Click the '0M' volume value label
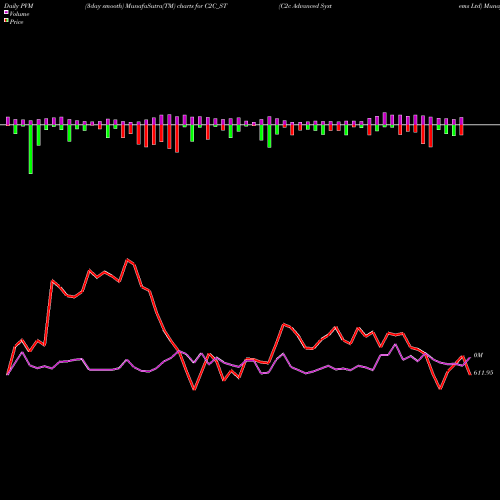 (x=478, y=355)
